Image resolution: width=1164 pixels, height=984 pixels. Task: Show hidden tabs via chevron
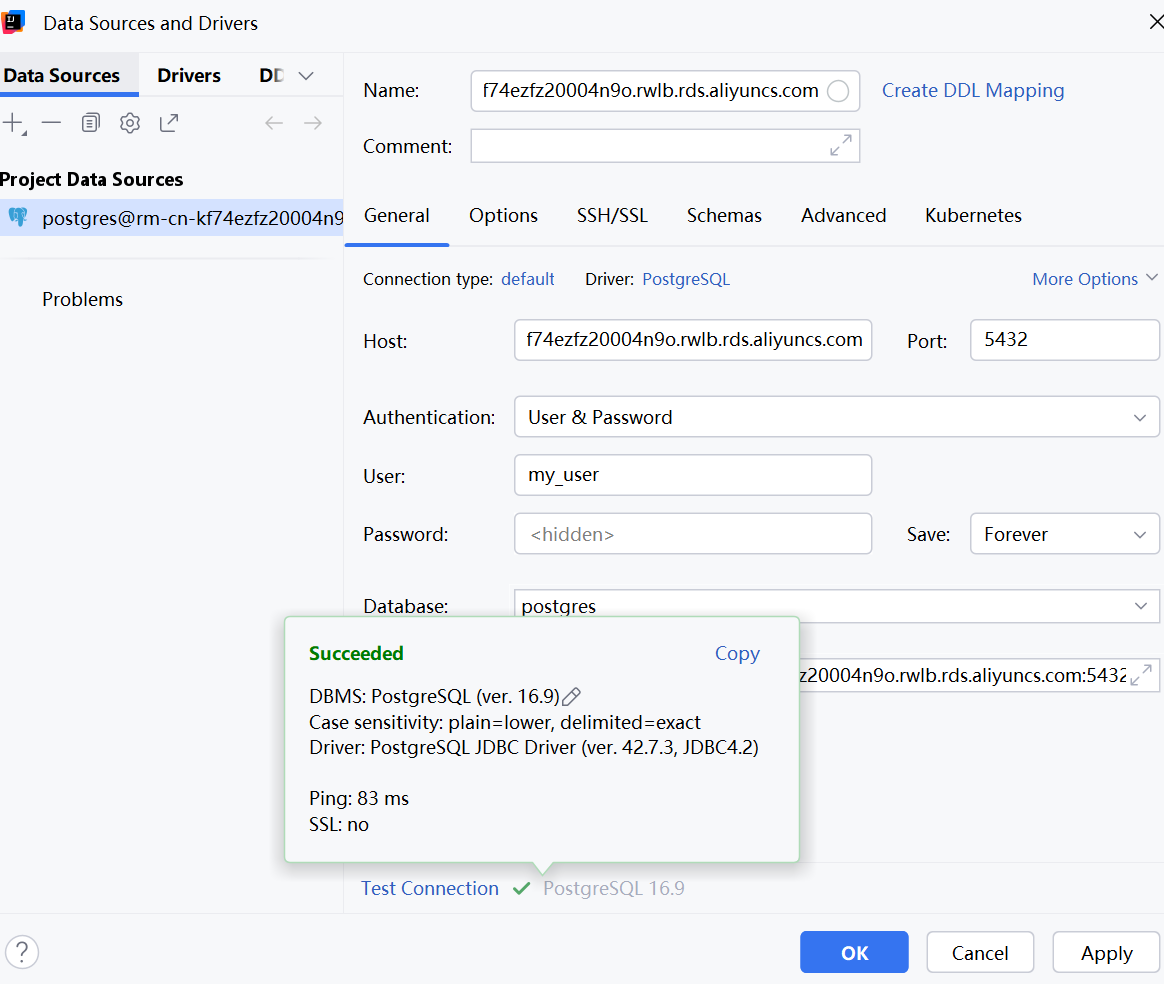[306, 76]
